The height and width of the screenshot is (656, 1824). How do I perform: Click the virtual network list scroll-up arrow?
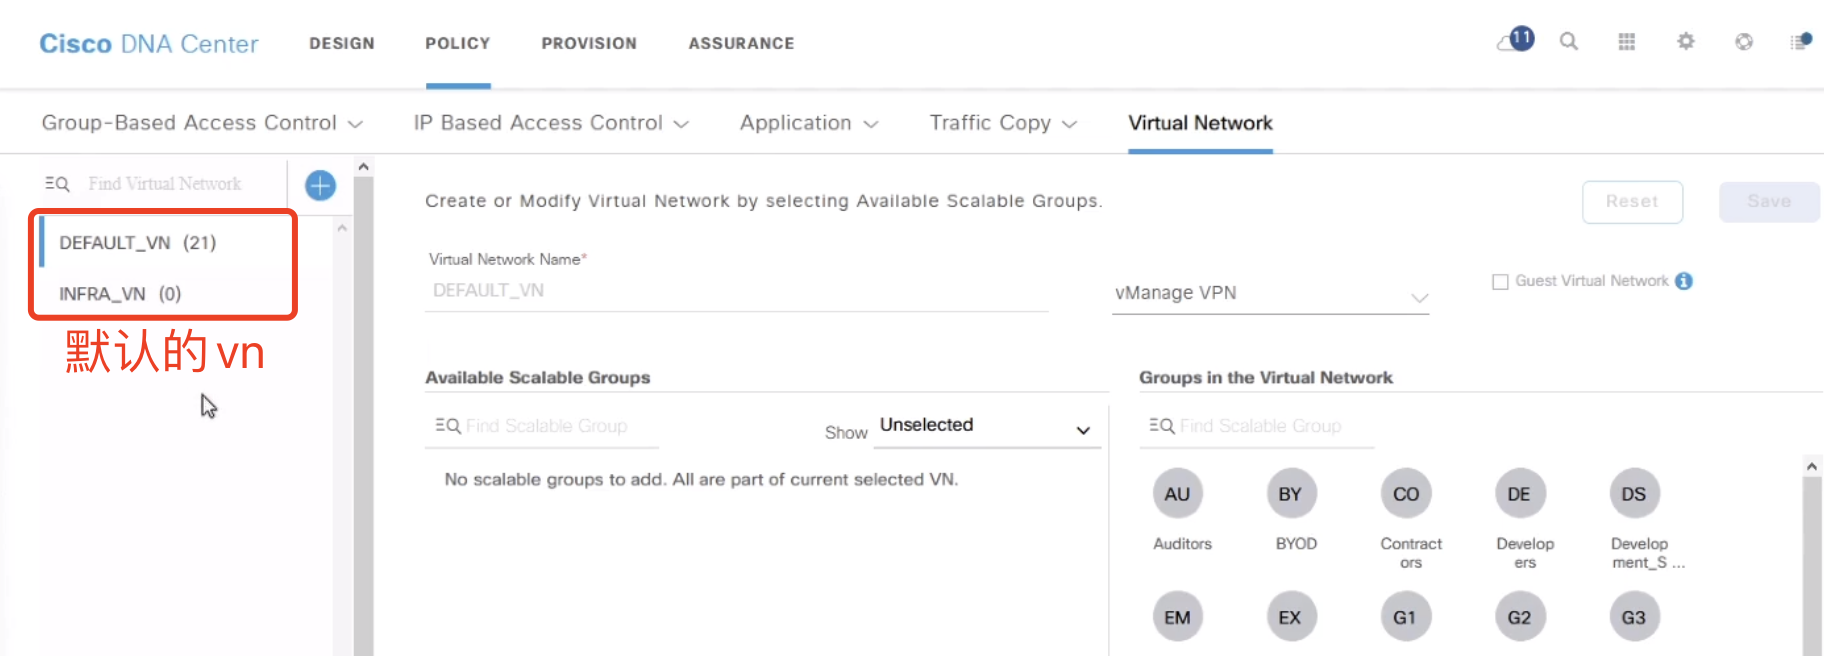(342, 229)
